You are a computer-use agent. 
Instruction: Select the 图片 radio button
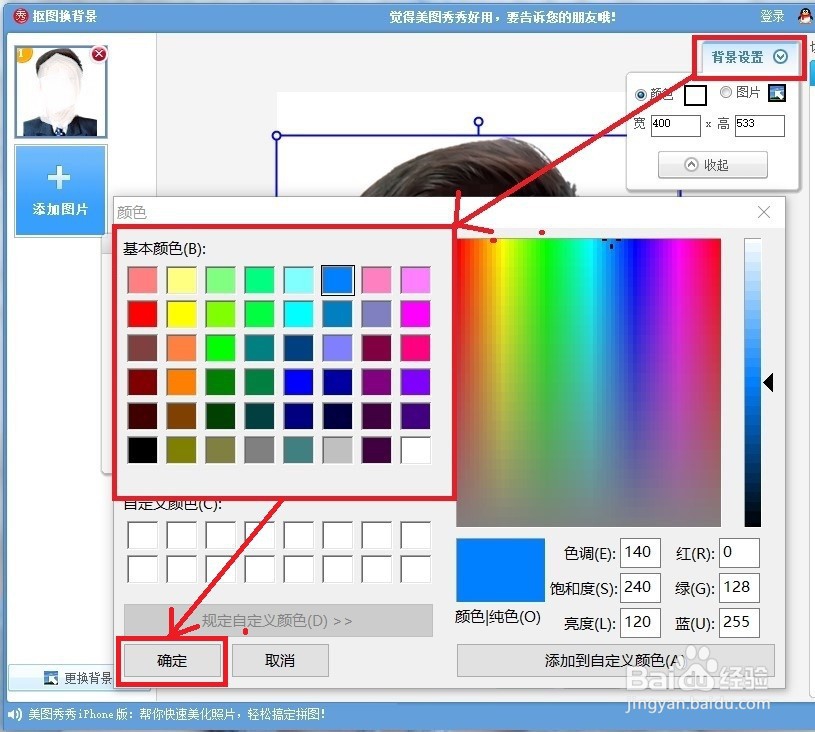pyautogui.click(x=726, y=93)
